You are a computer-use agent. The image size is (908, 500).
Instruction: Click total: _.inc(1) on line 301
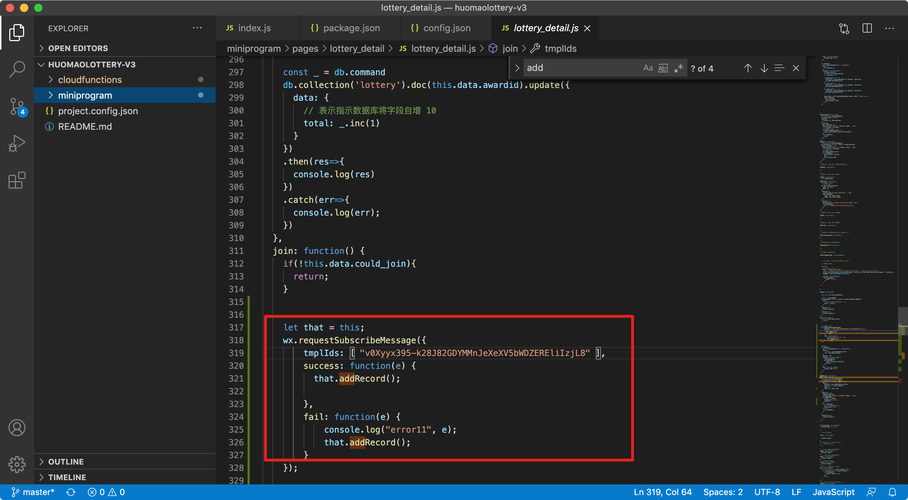pos(342,123)
